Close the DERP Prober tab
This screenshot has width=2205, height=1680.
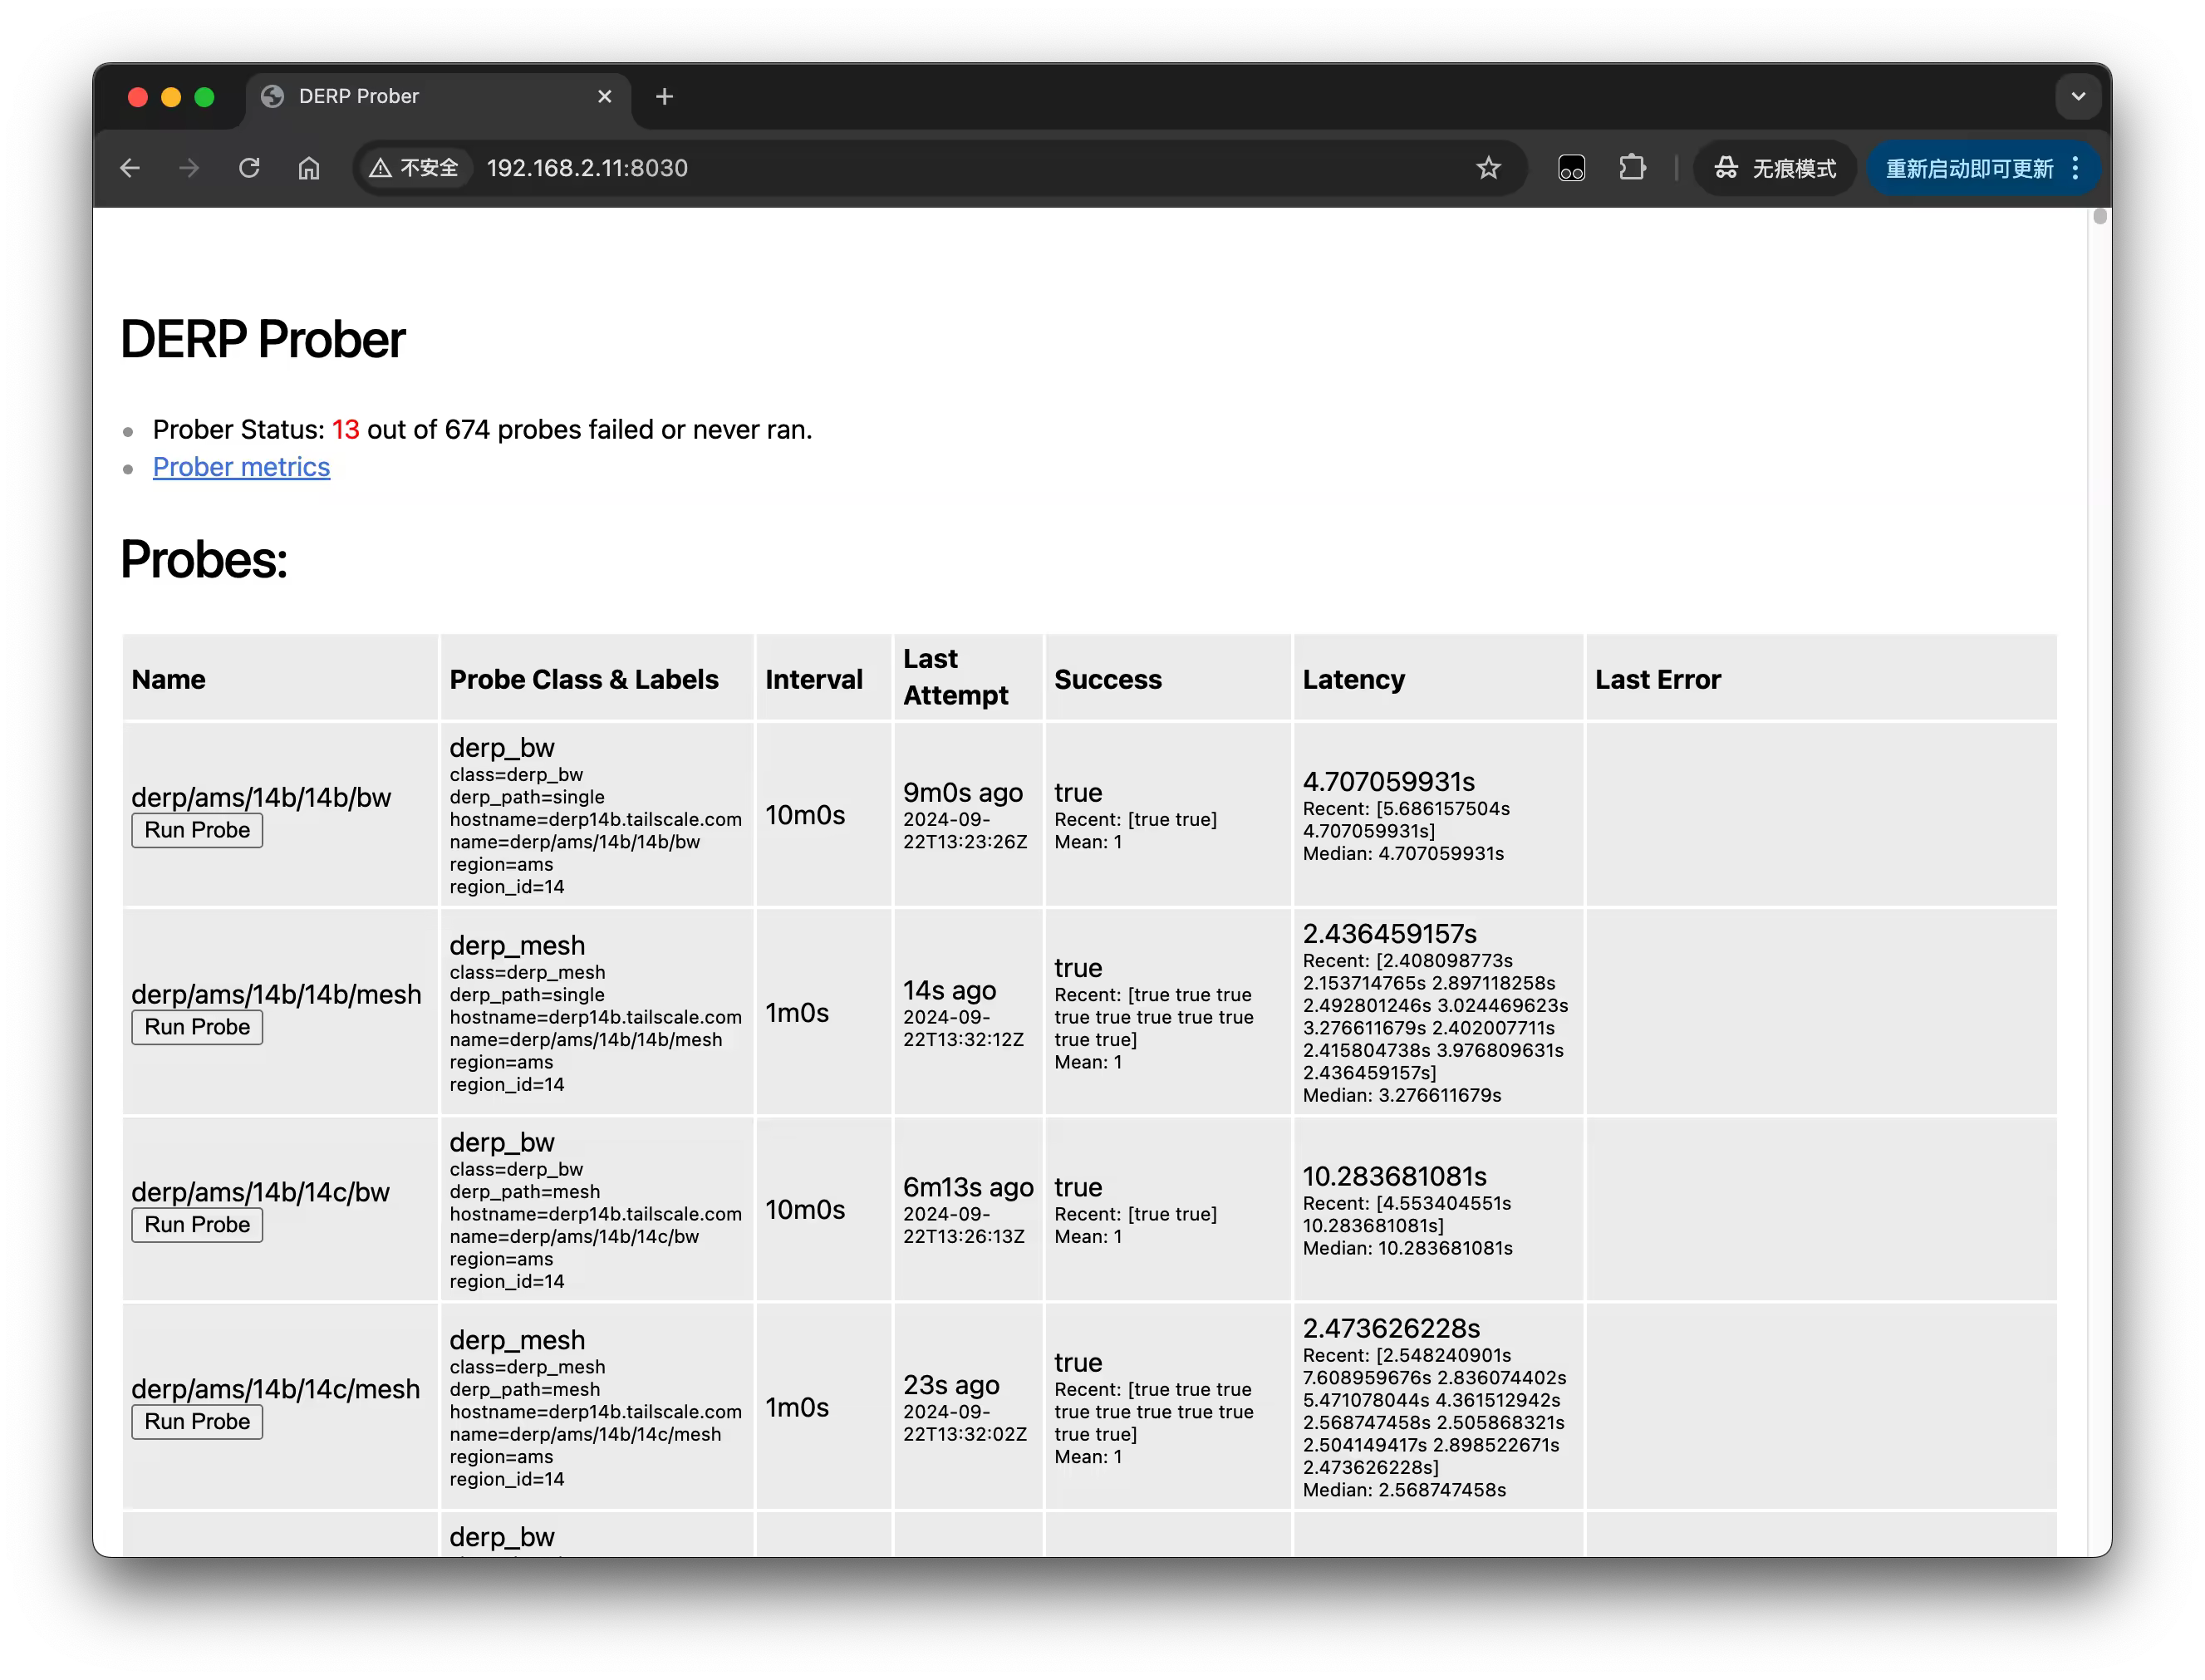coord(604,96)
